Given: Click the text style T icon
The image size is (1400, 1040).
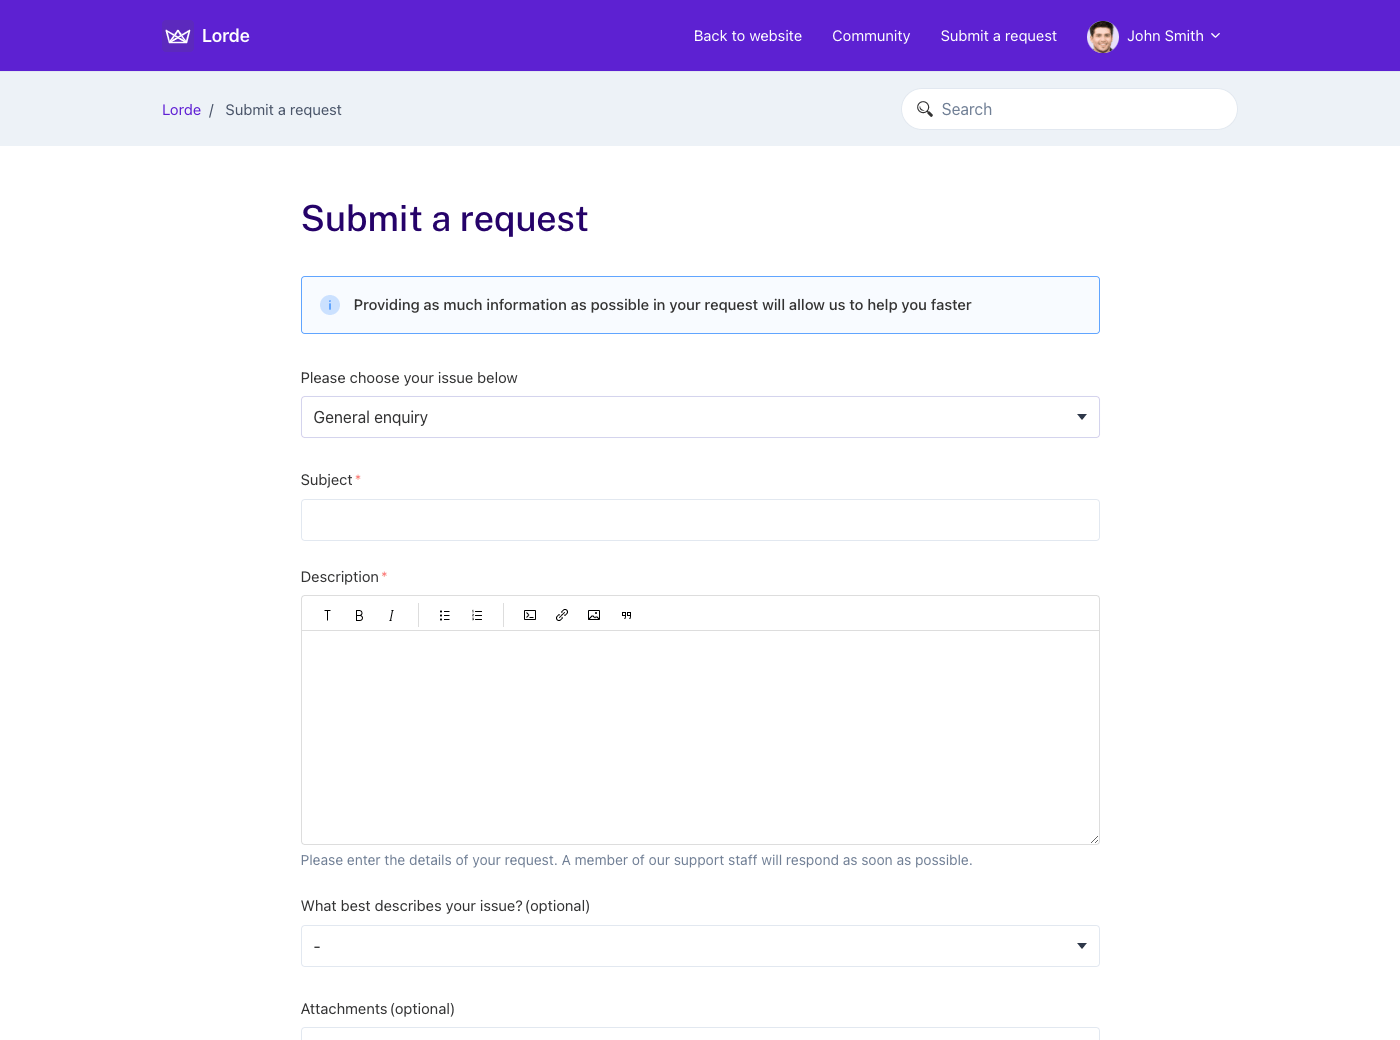Looking at the screenshot, I should [x=327, y=615].
